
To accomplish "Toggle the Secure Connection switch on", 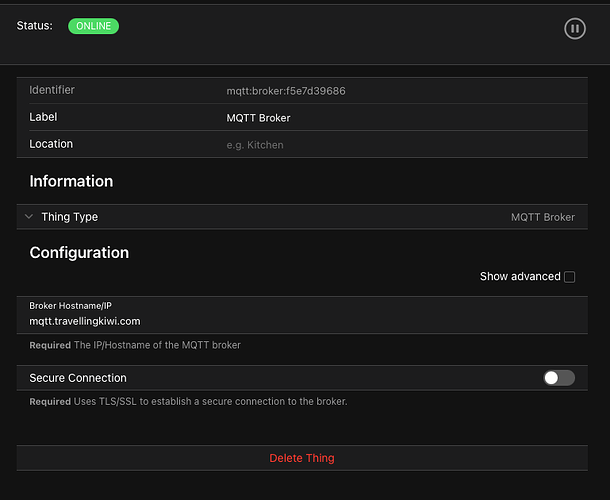I will (x=559, y=378).
